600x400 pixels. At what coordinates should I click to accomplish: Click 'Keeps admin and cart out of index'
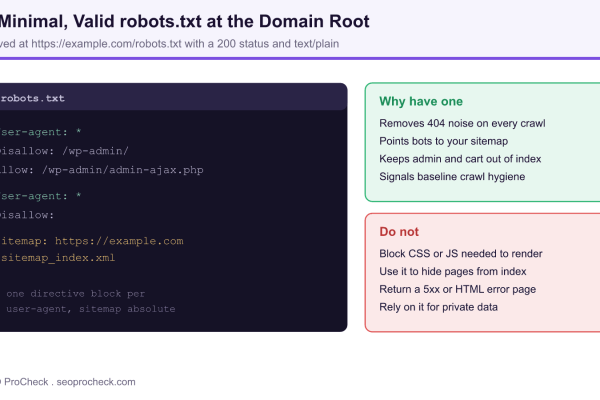pos(460,159)
